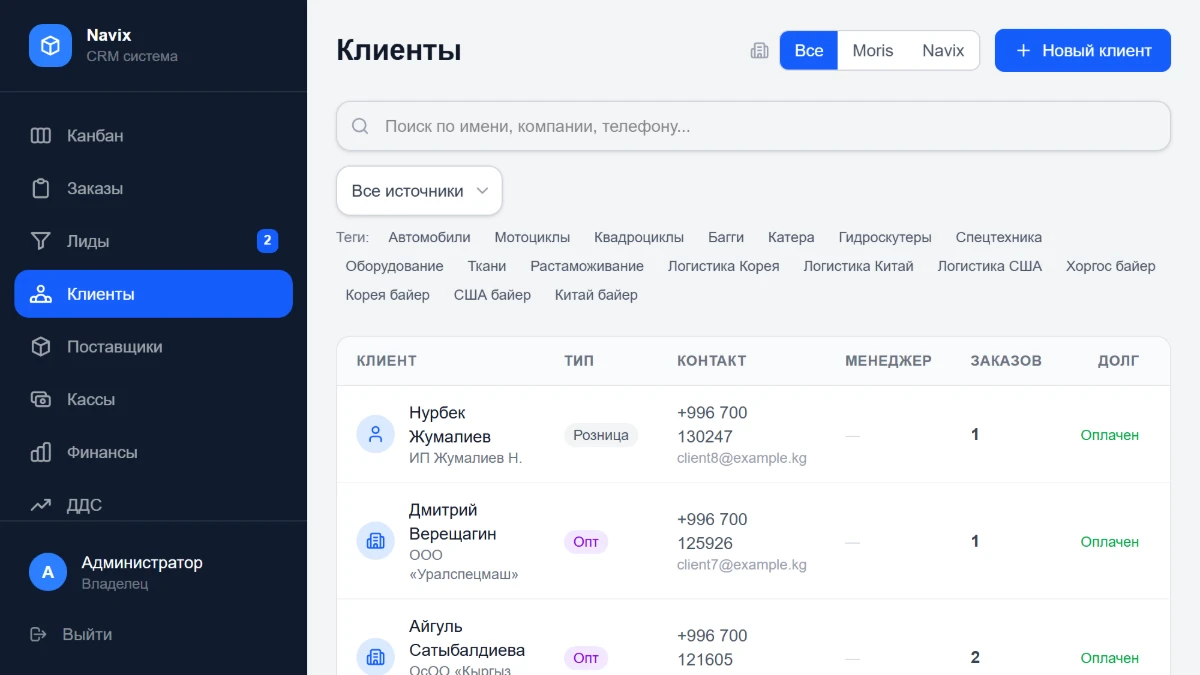Select Поставщики in navigation
Image resolution: width=1200 pixels, height=675 pixels.
click(154, 347)
